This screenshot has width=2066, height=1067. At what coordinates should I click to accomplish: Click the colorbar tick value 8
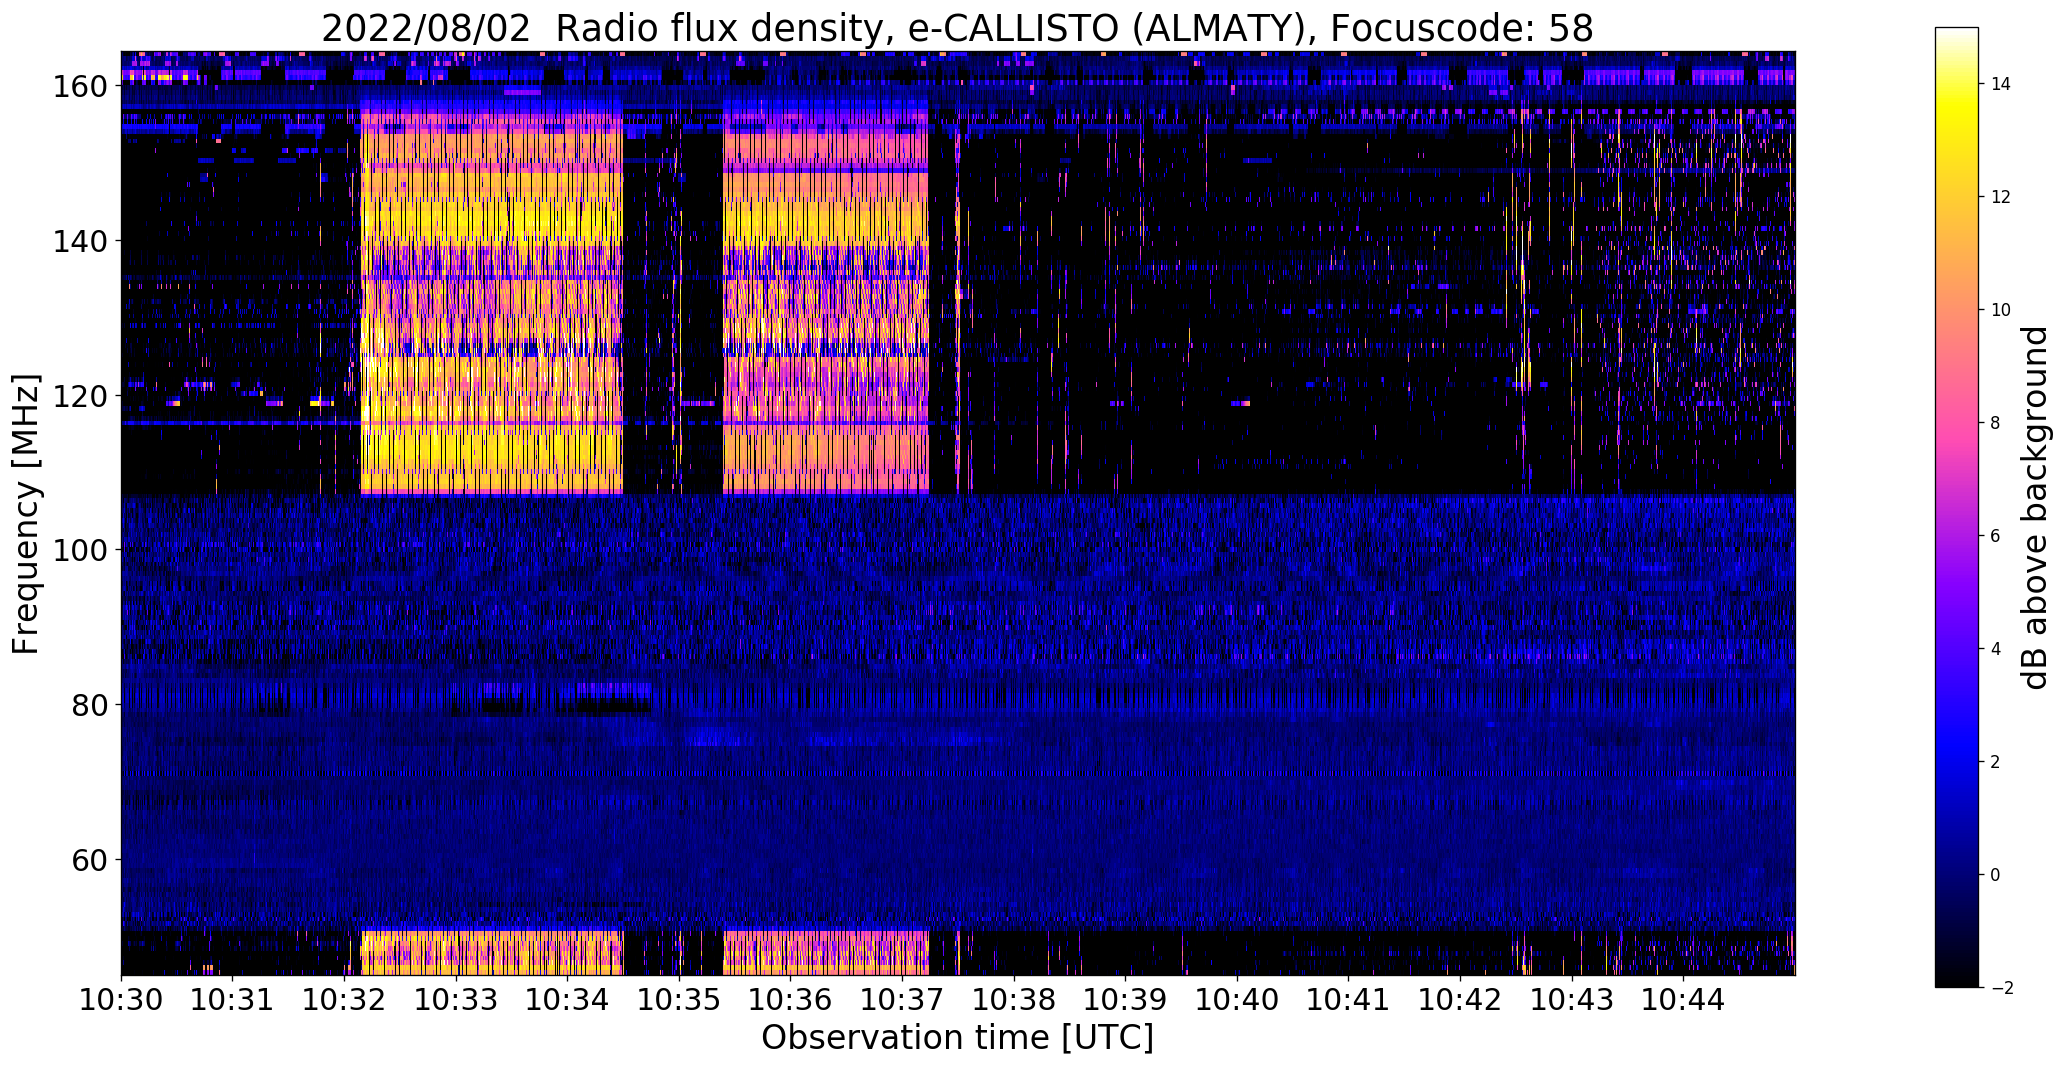(1996, 423)
